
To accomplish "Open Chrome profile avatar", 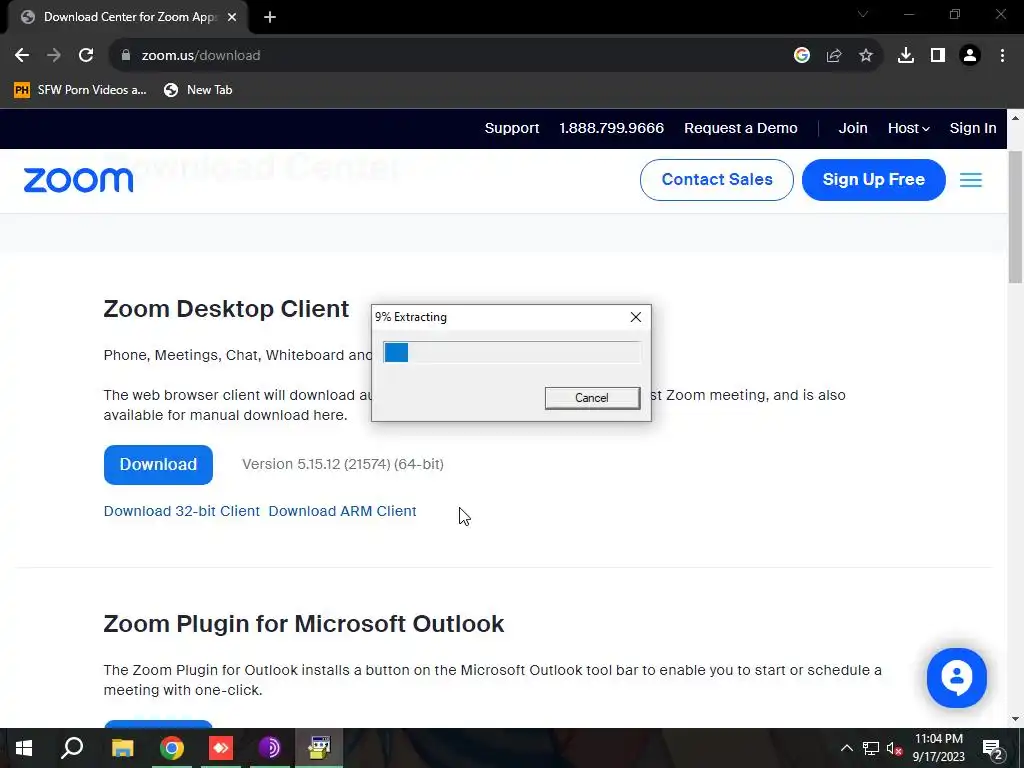I will pyautogui.click(x=970, y=56).
